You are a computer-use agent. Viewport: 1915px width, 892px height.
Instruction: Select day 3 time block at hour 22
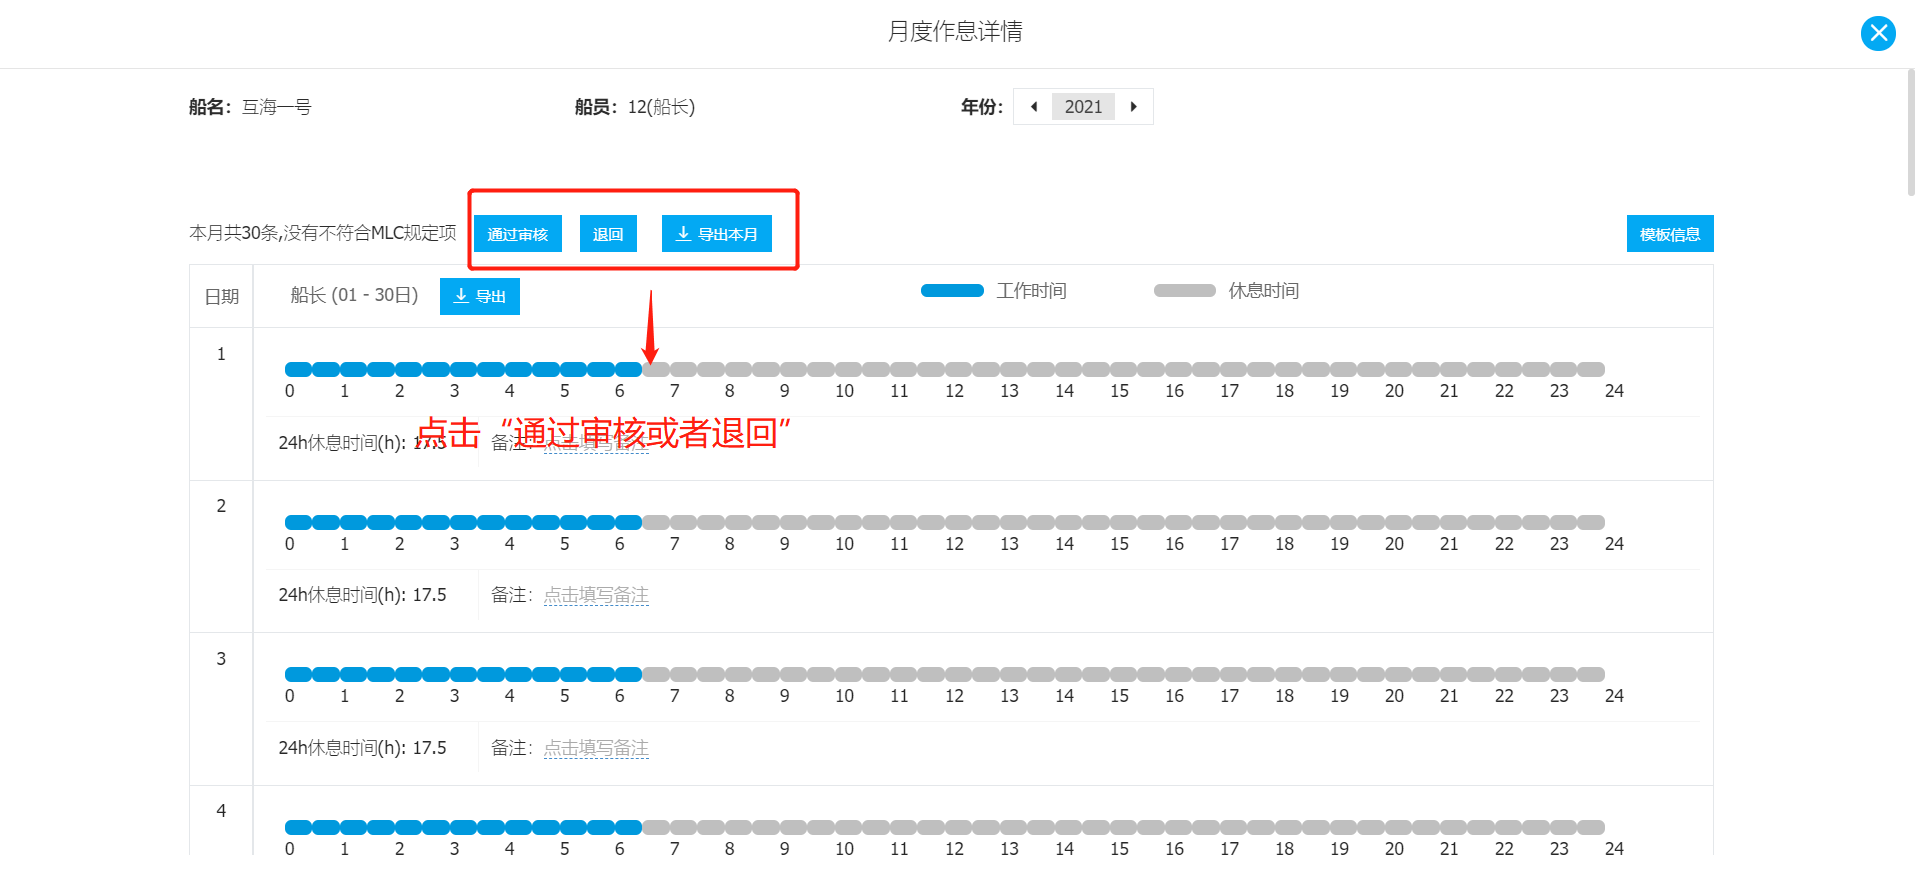pyautogui.click(x=1508, y=675)
